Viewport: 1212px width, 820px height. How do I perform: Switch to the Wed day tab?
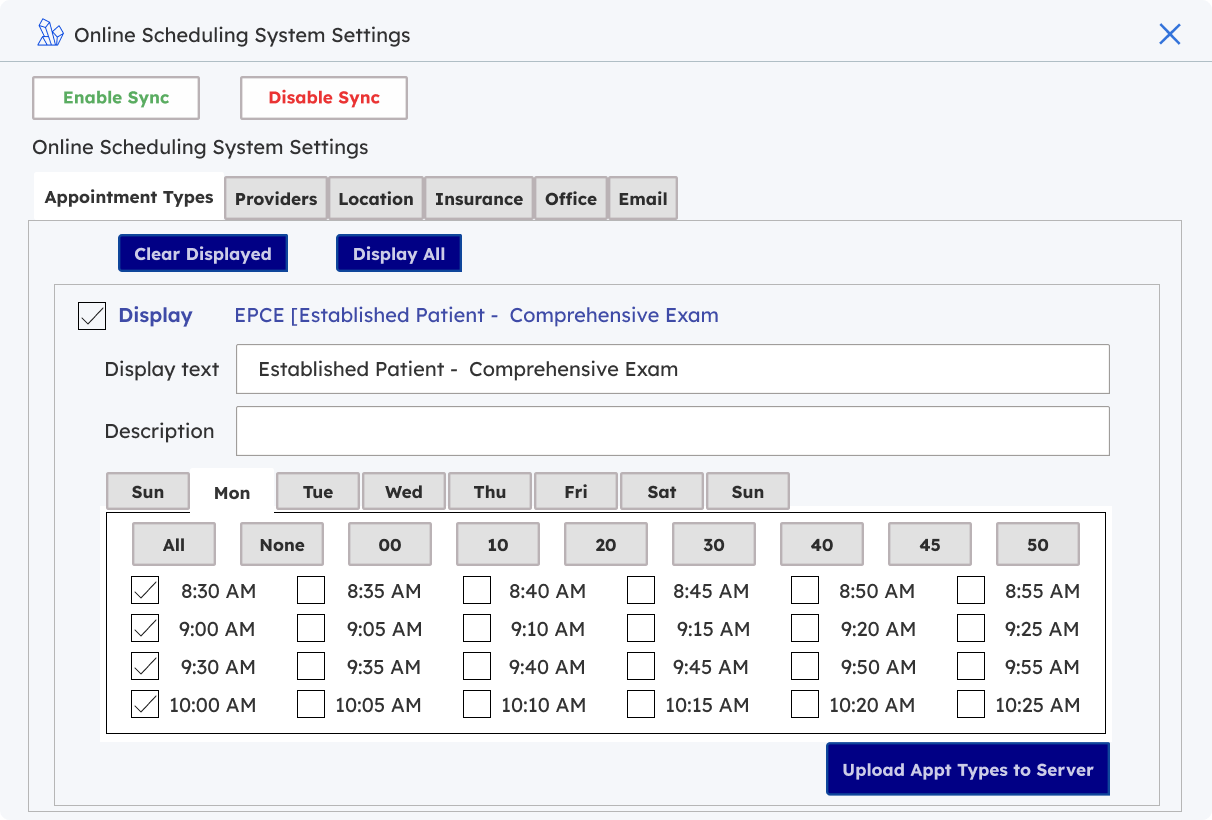[x=404, y=492]
